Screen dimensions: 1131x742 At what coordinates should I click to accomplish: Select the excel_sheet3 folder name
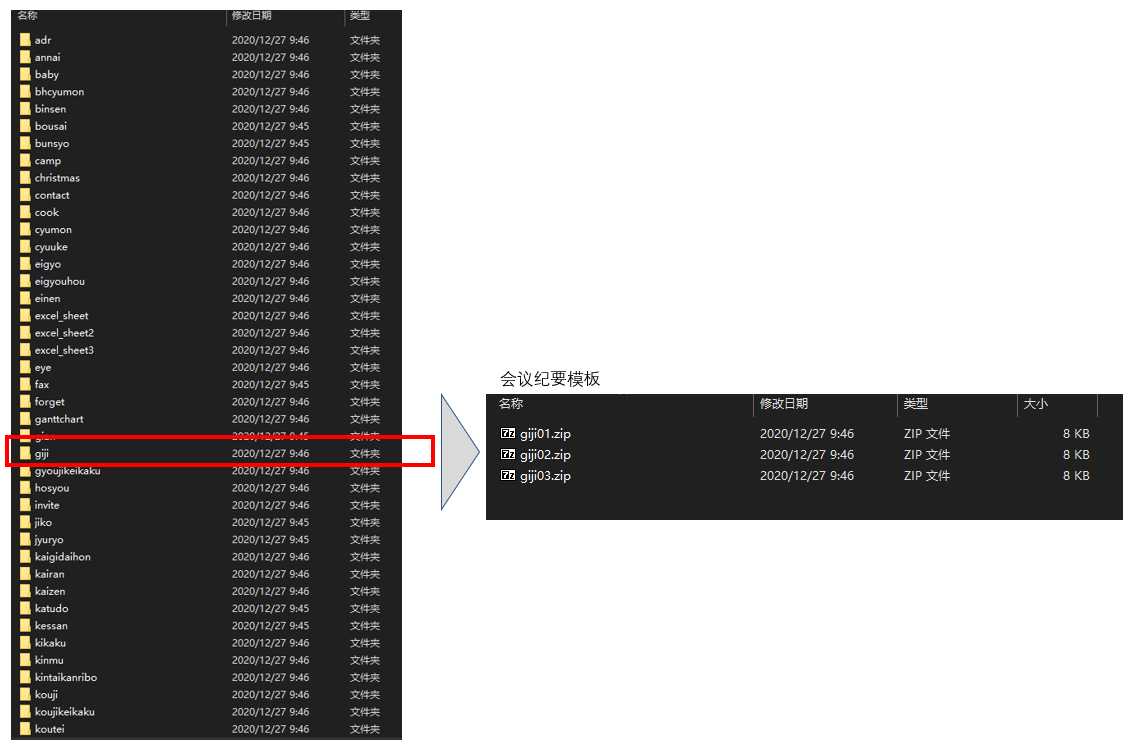pyautogui.click(x=64, y=350)
